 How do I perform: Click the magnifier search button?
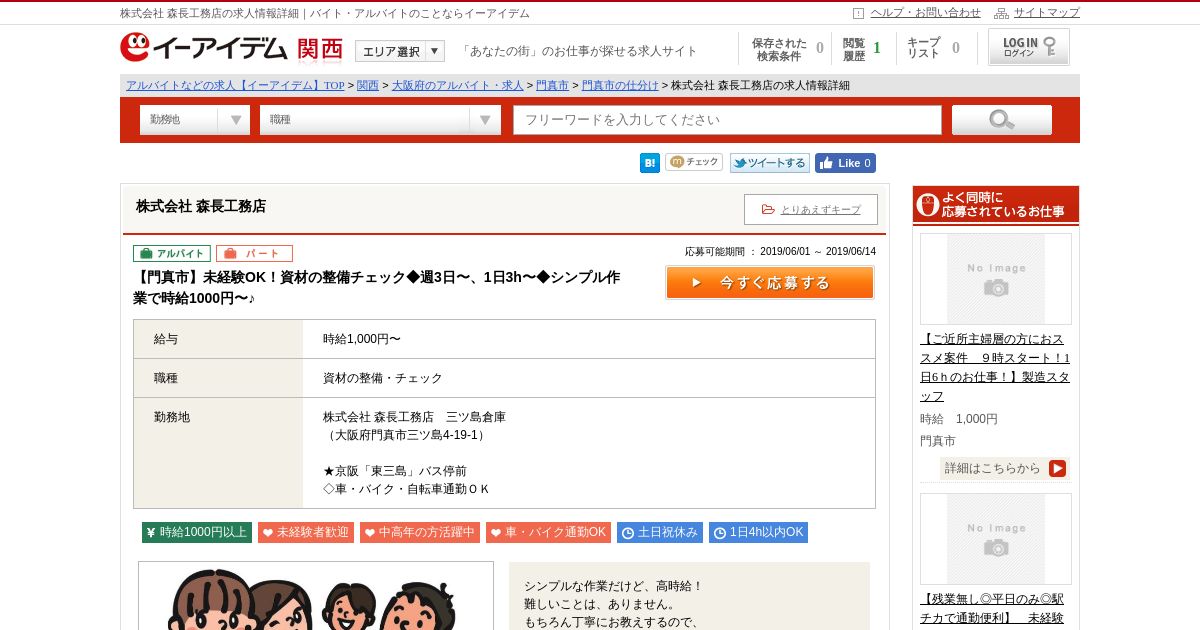pos(1001,120)
